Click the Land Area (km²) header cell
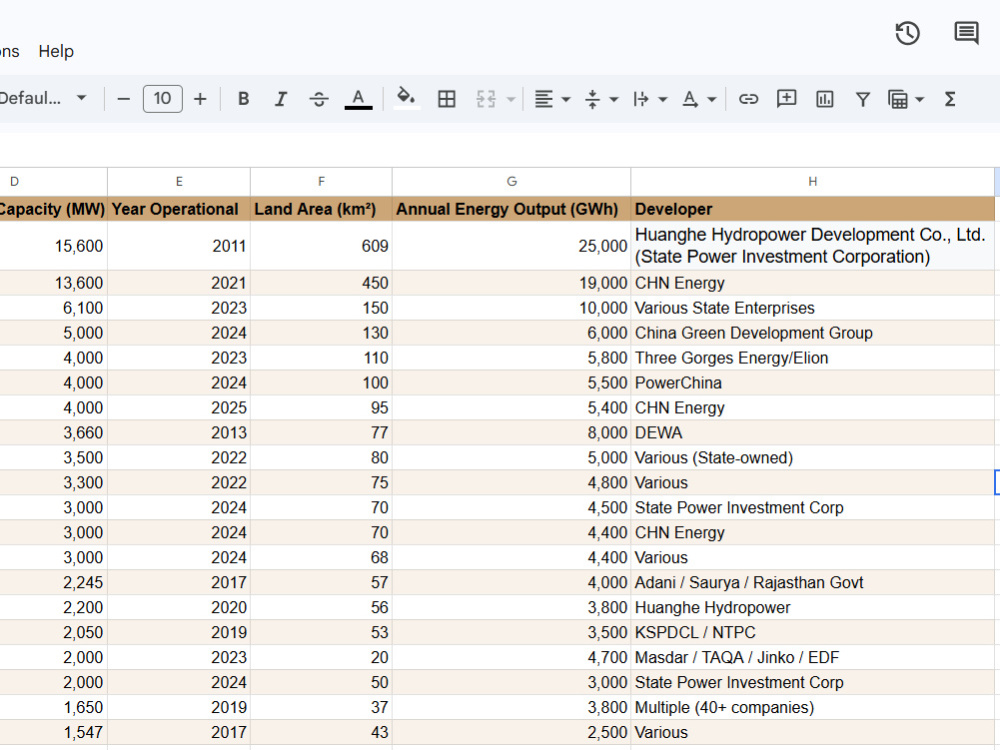 tap(321, 209)
